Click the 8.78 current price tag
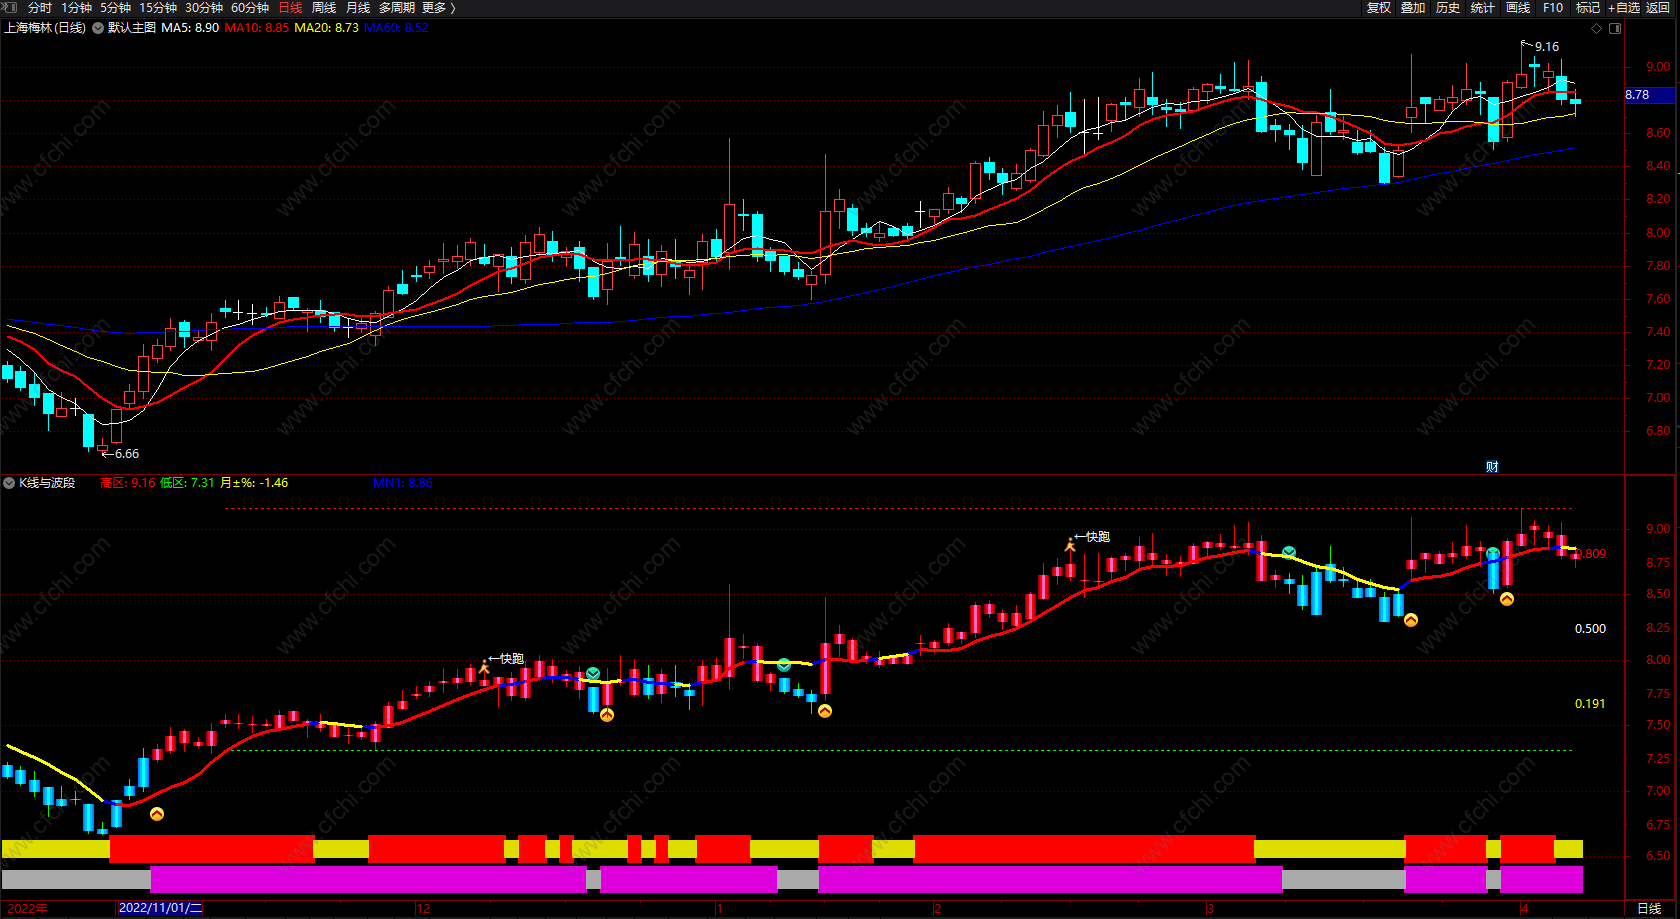The height and width of the screenshot is (919, 1680). (x=1651, y=95)
